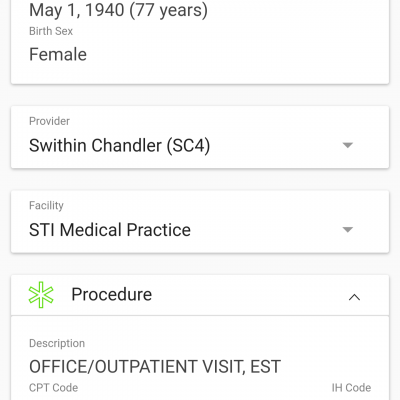Viewport: 400px width, 400px height.
Task: Click the Description label in Procedure
Action: tap(57, 343)
